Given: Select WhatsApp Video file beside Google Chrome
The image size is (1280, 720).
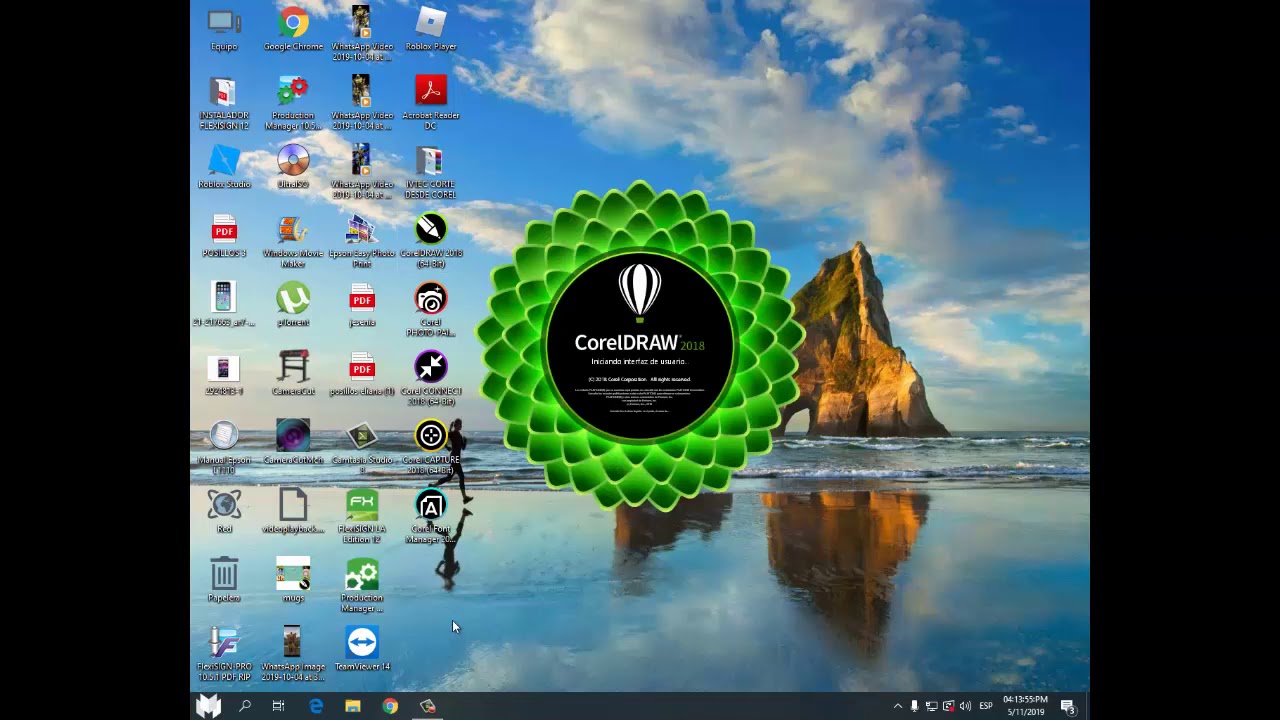Looking at the screenshot, I should [362, 34].
